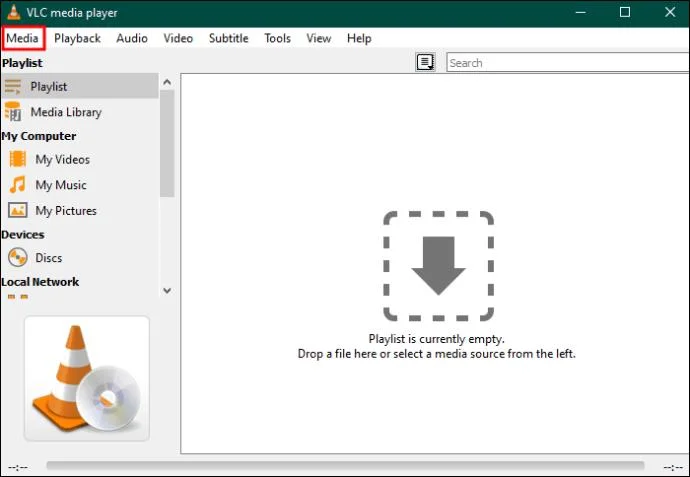
Task: Open the View menu
Action: click(x=319, y=38)
